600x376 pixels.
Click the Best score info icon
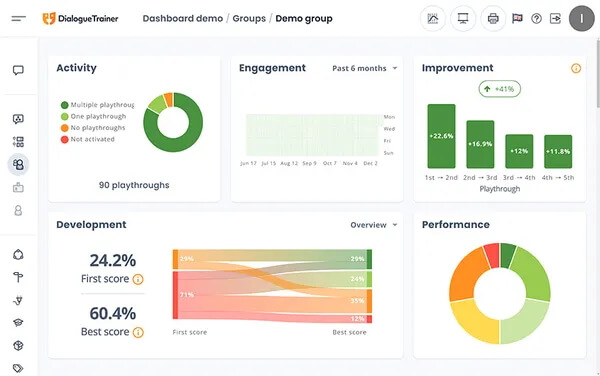(x=138, y=332)
